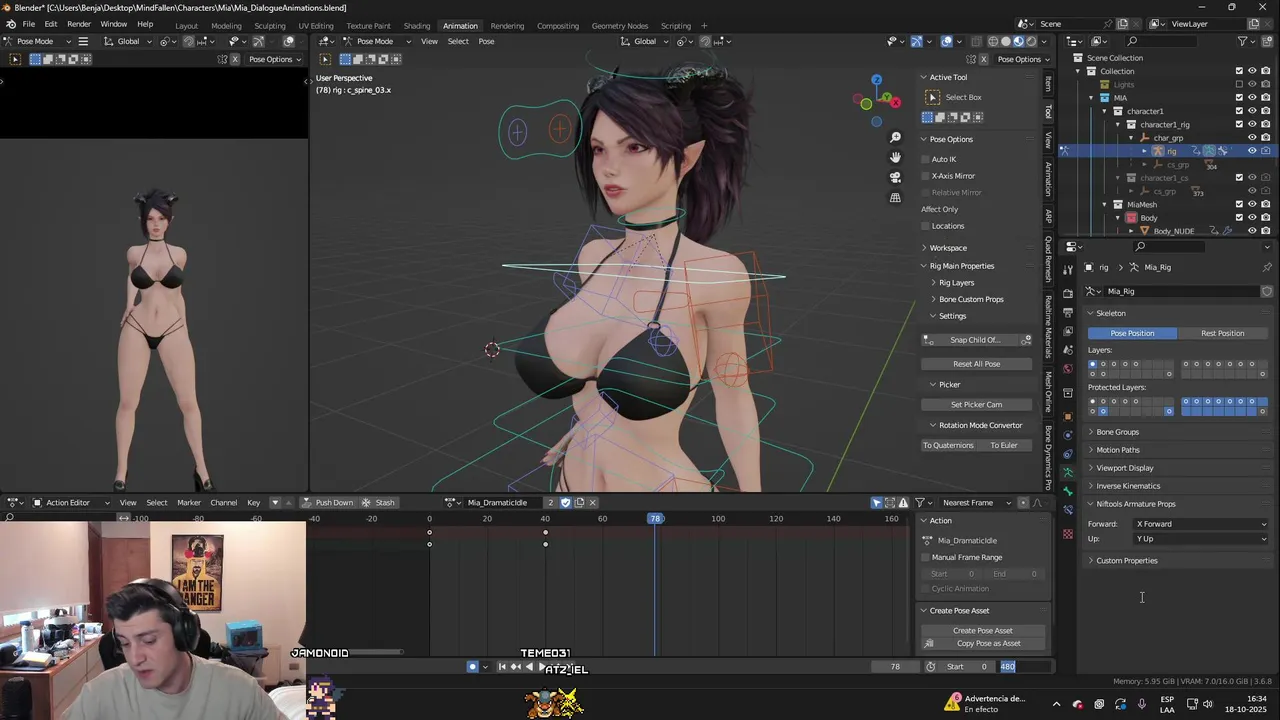Click the fake user shield beside Mia_Rig
Image resolution: width=1280 pixels, height=720 pixels.
pos(1267,291)
